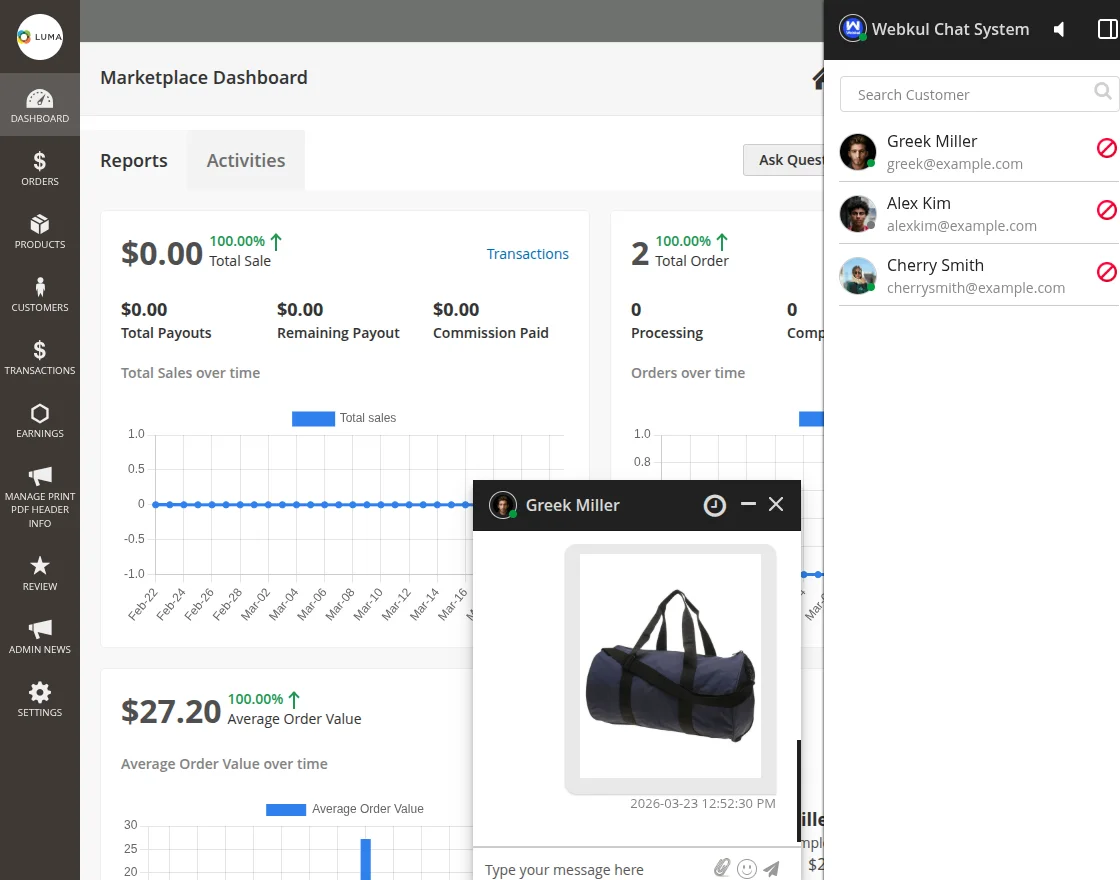Open the duffel bag image in chat
This screenshot has width=1120, height=880.
[x=670, y=666]
